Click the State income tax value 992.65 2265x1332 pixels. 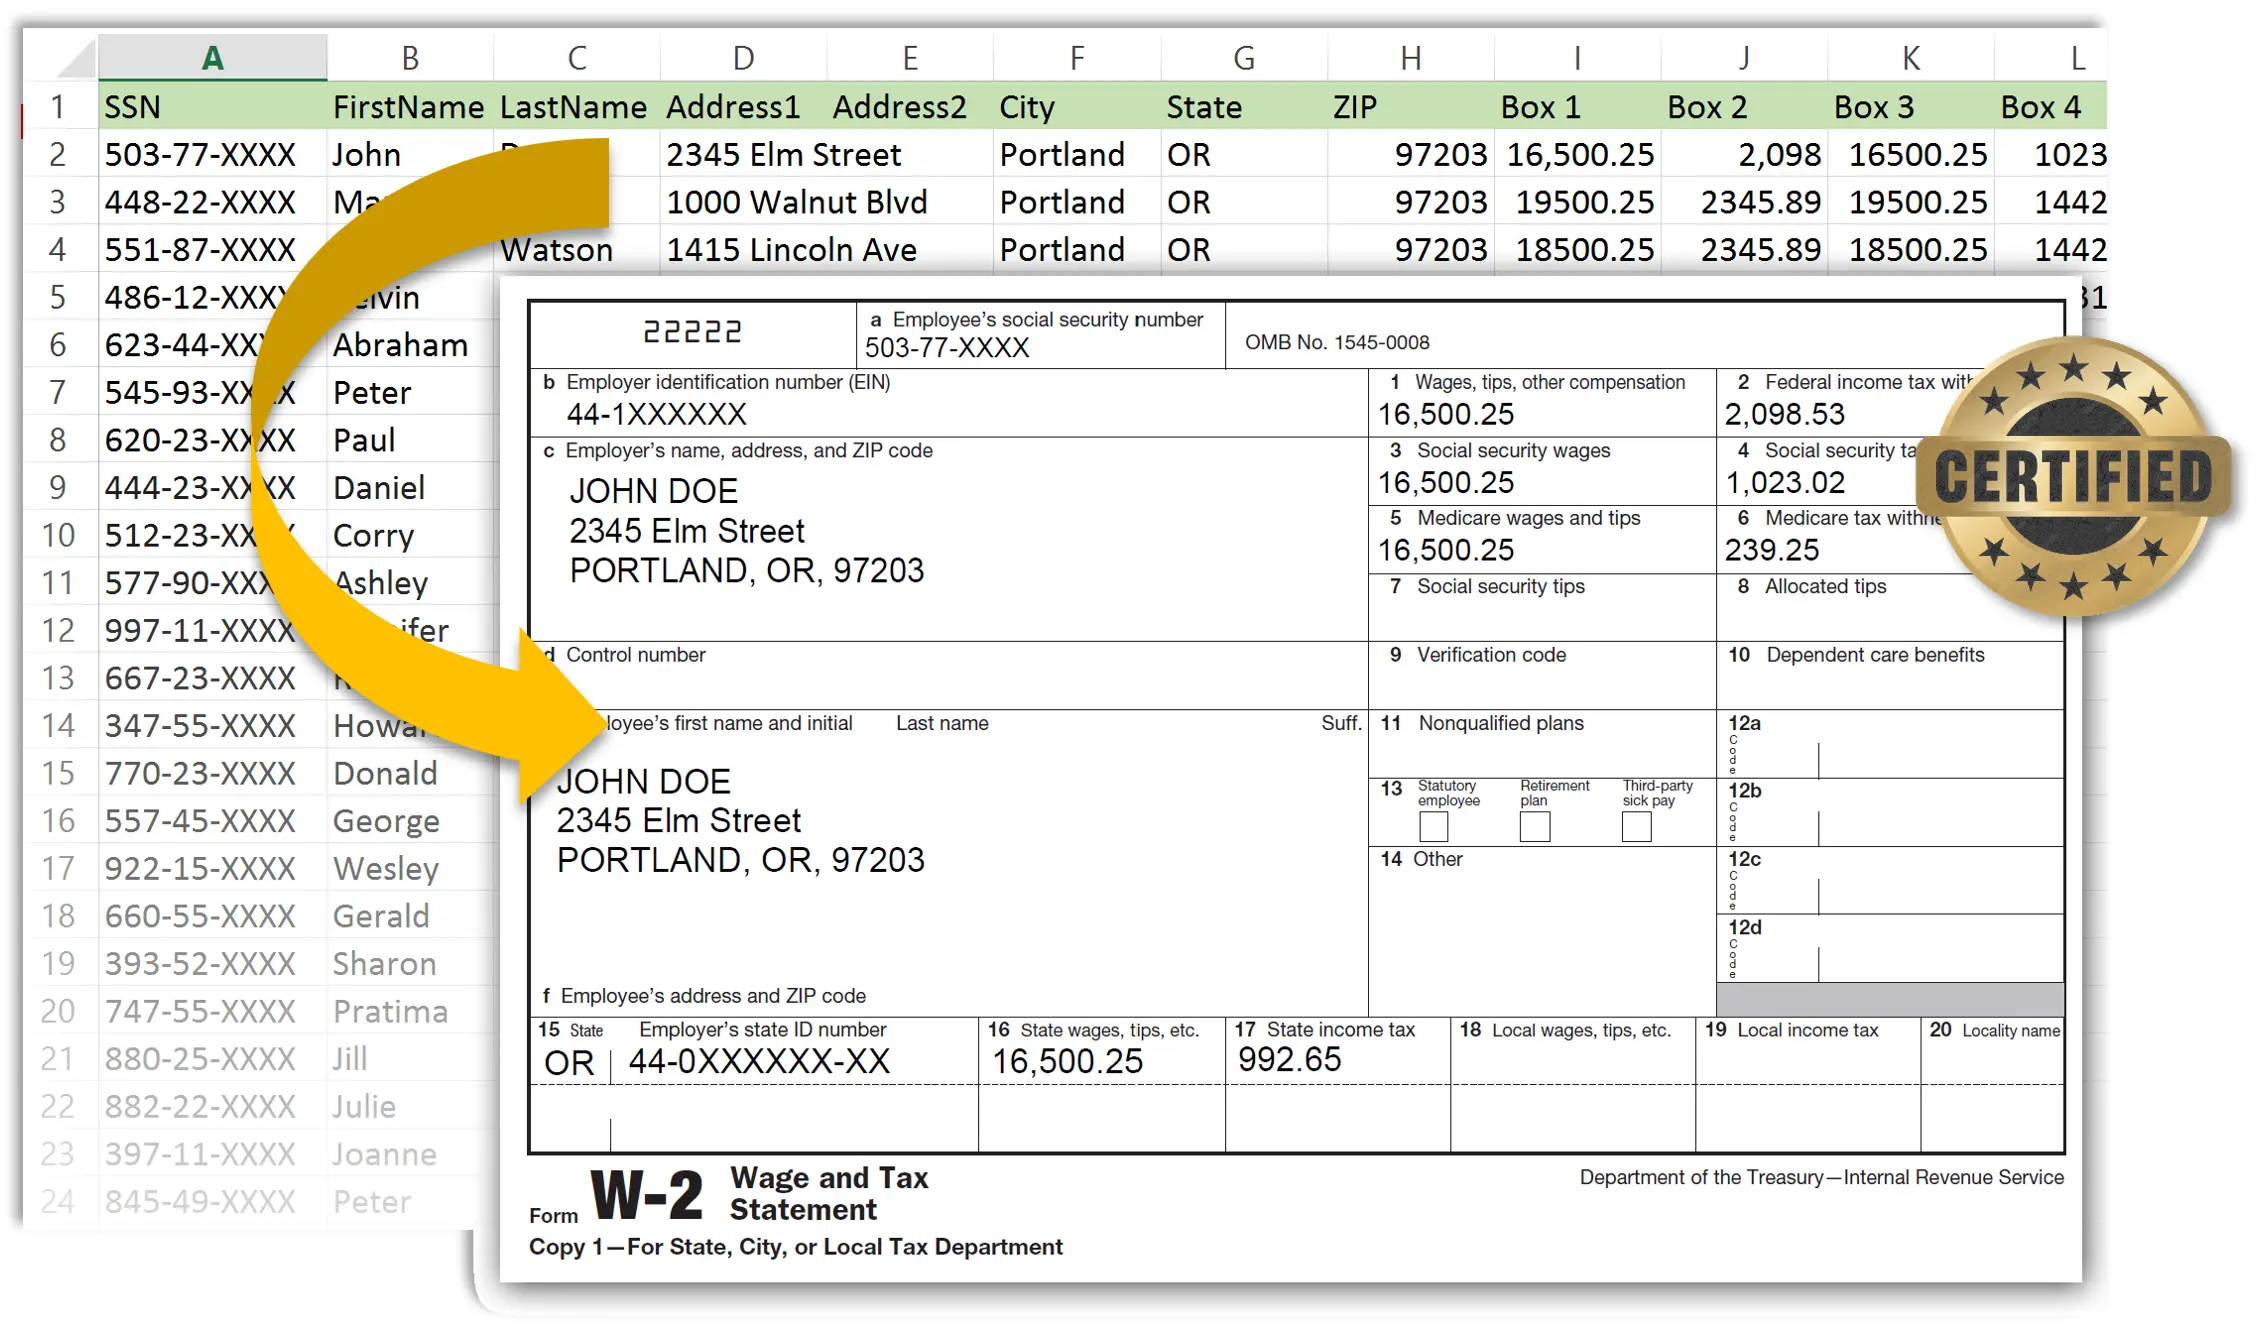point(1289,1059)
